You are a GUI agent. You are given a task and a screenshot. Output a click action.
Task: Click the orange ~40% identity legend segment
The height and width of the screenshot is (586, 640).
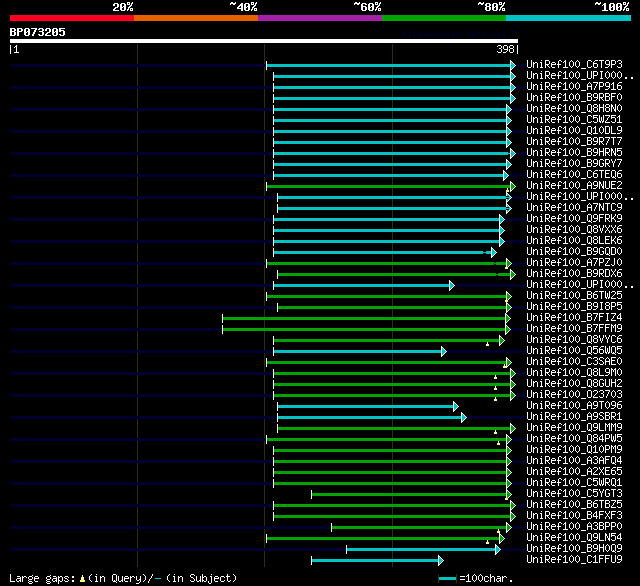pos(196,18)
